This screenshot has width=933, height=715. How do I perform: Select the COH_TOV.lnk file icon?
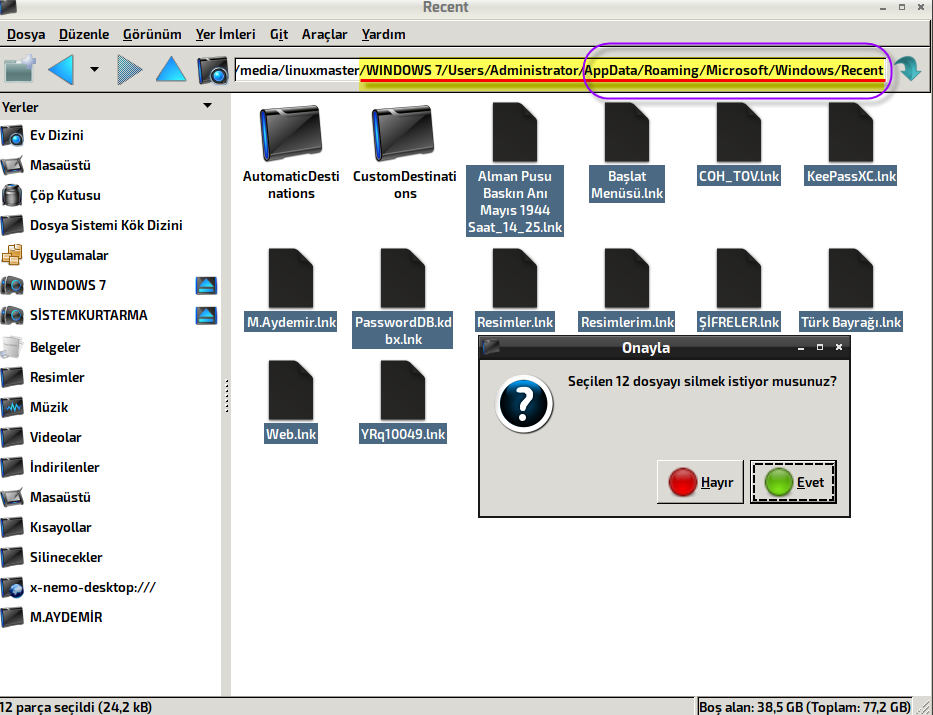pyautogui.click(x=738, y=133)
